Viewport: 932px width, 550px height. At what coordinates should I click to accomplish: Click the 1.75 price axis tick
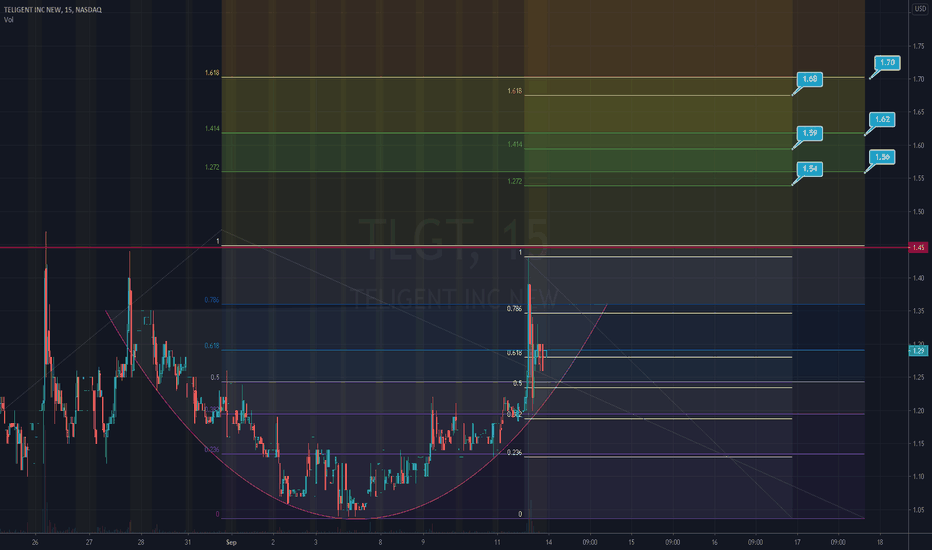(x=919, y=46)
